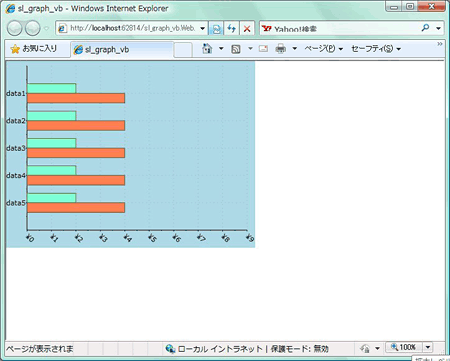Expand the address bar dropdown arrow
This screenshot has height=361, width=450.
pos(202,28)
